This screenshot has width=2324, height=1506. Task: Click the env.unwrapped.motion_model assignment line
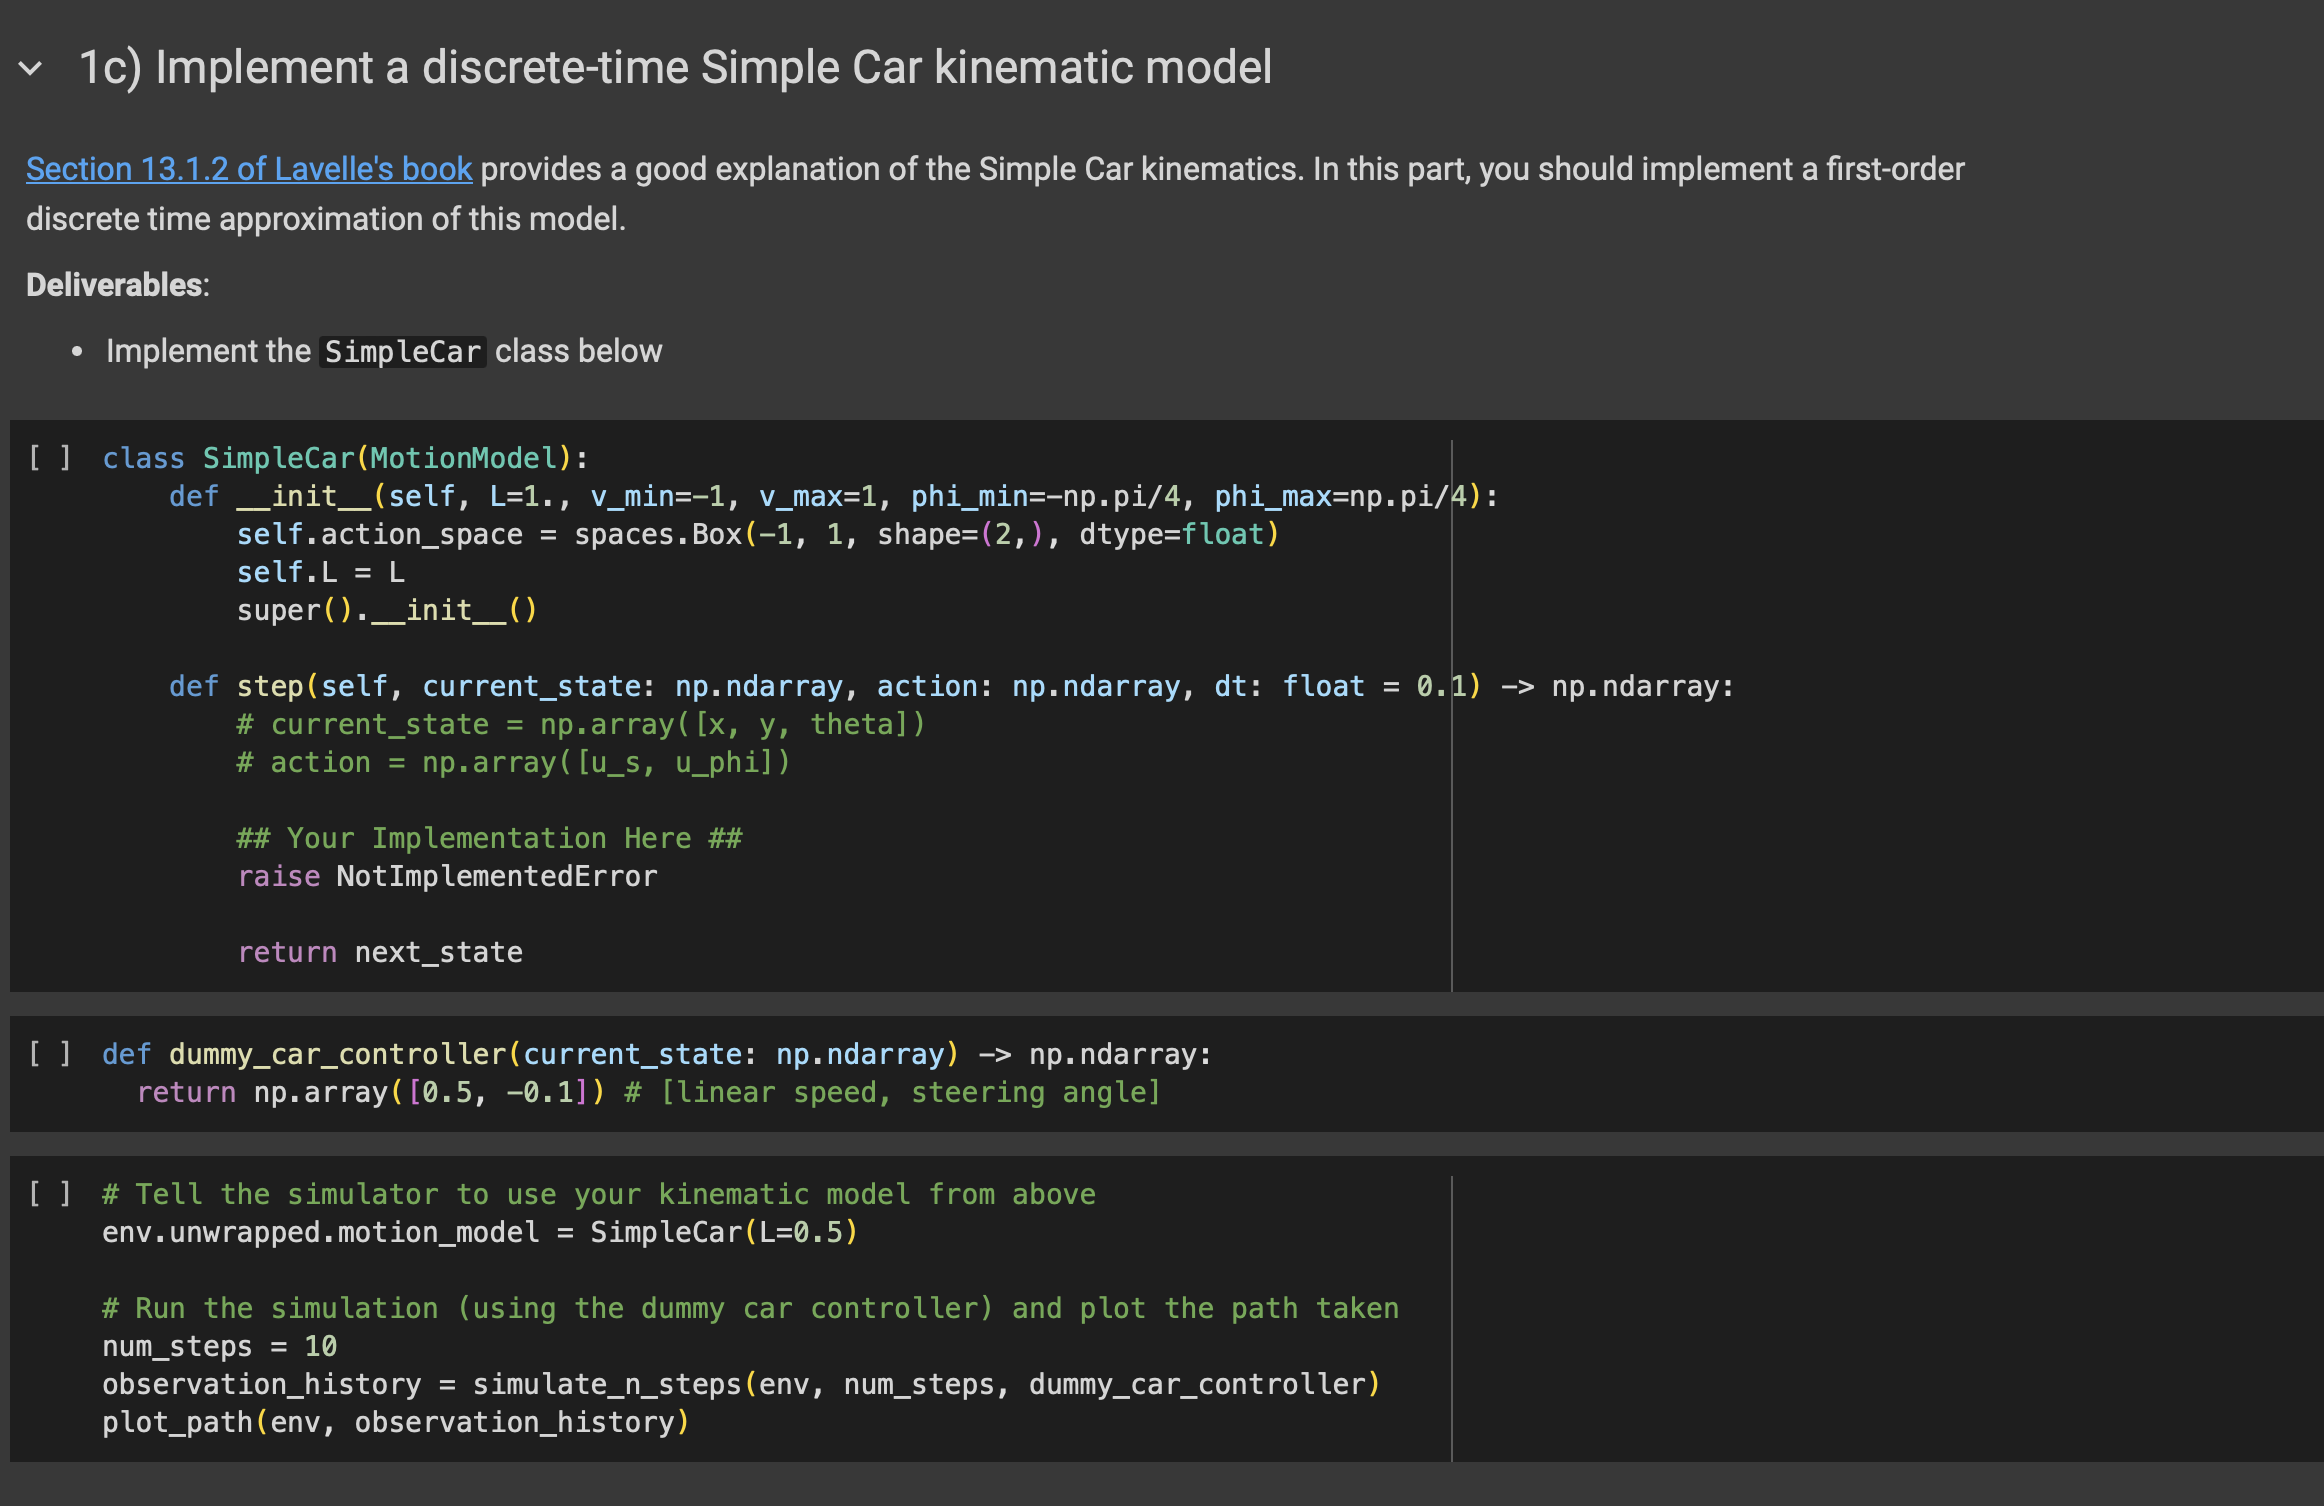[x=480, y=1231]
